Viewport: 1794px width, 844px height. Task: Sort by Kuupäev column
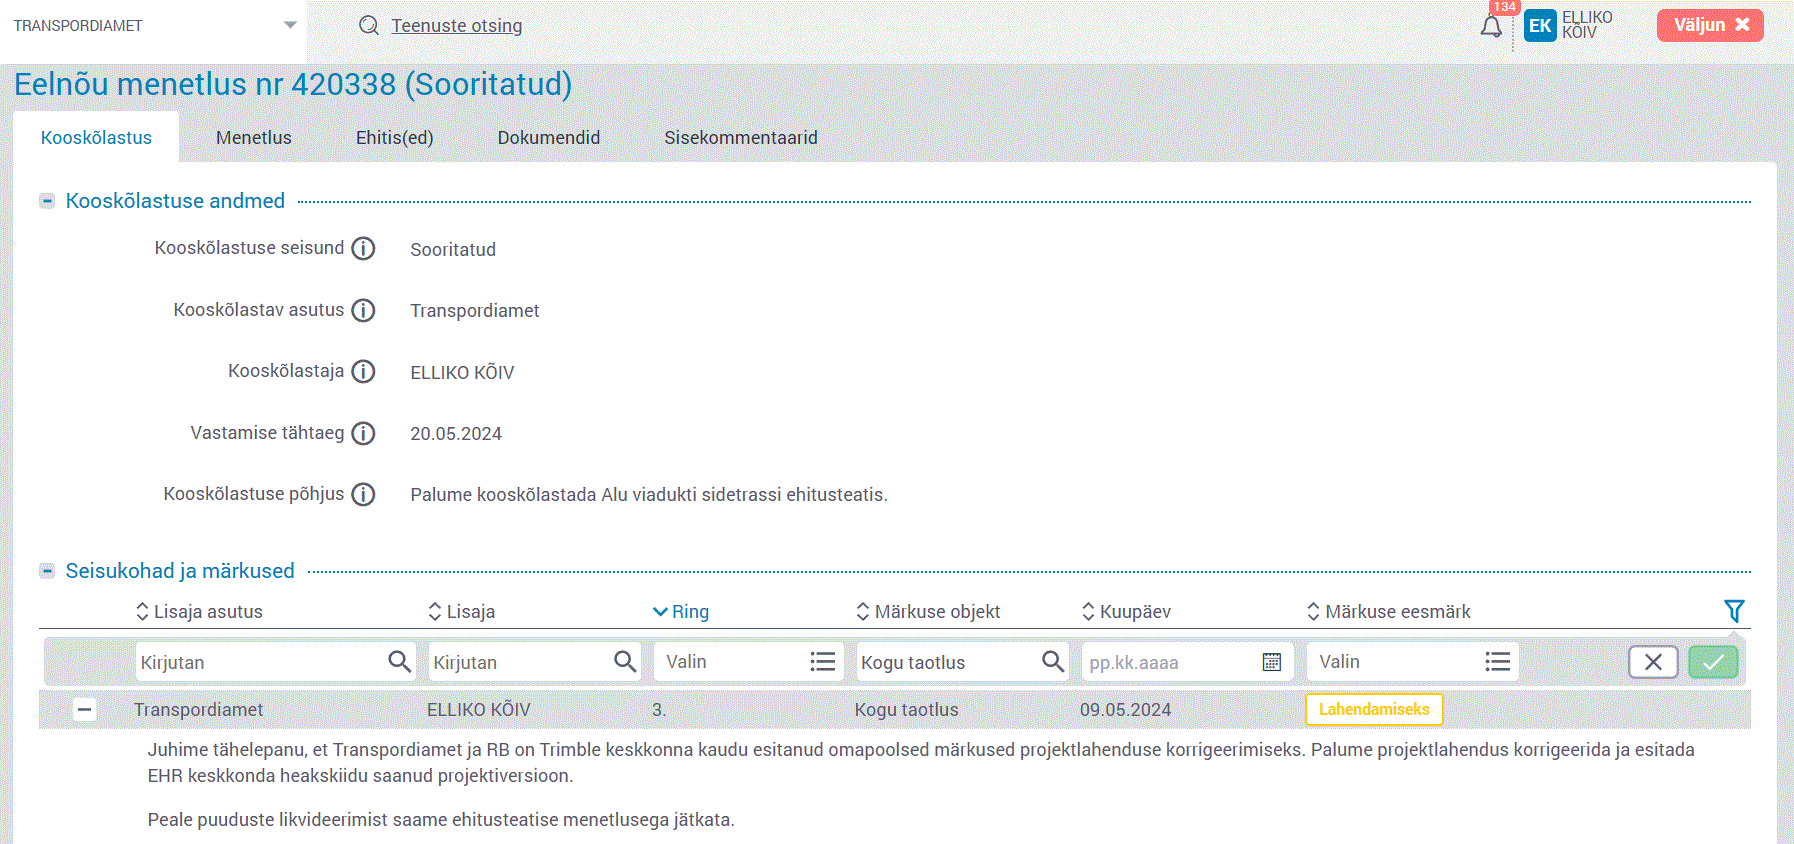(1126, 612)
